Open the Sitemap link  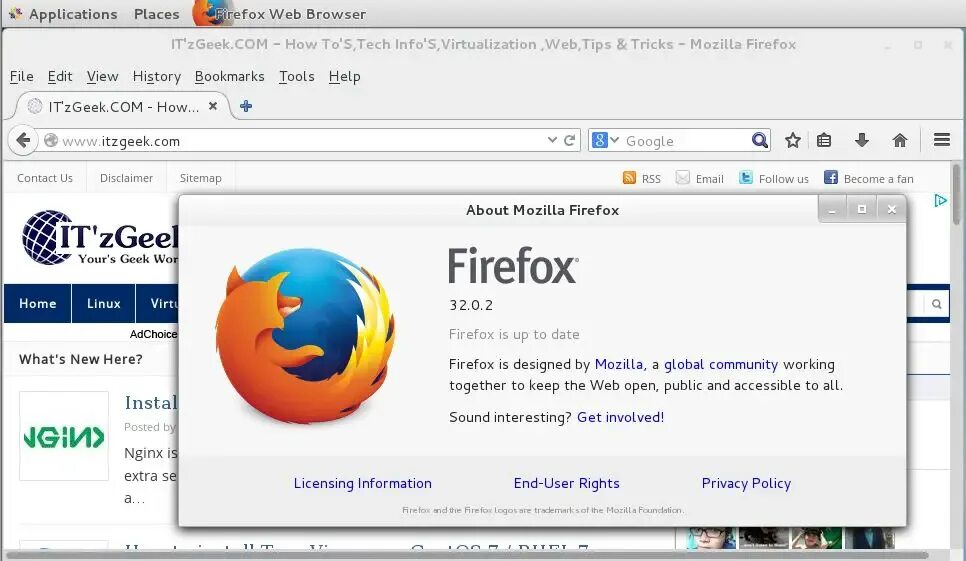click(200, 178)
